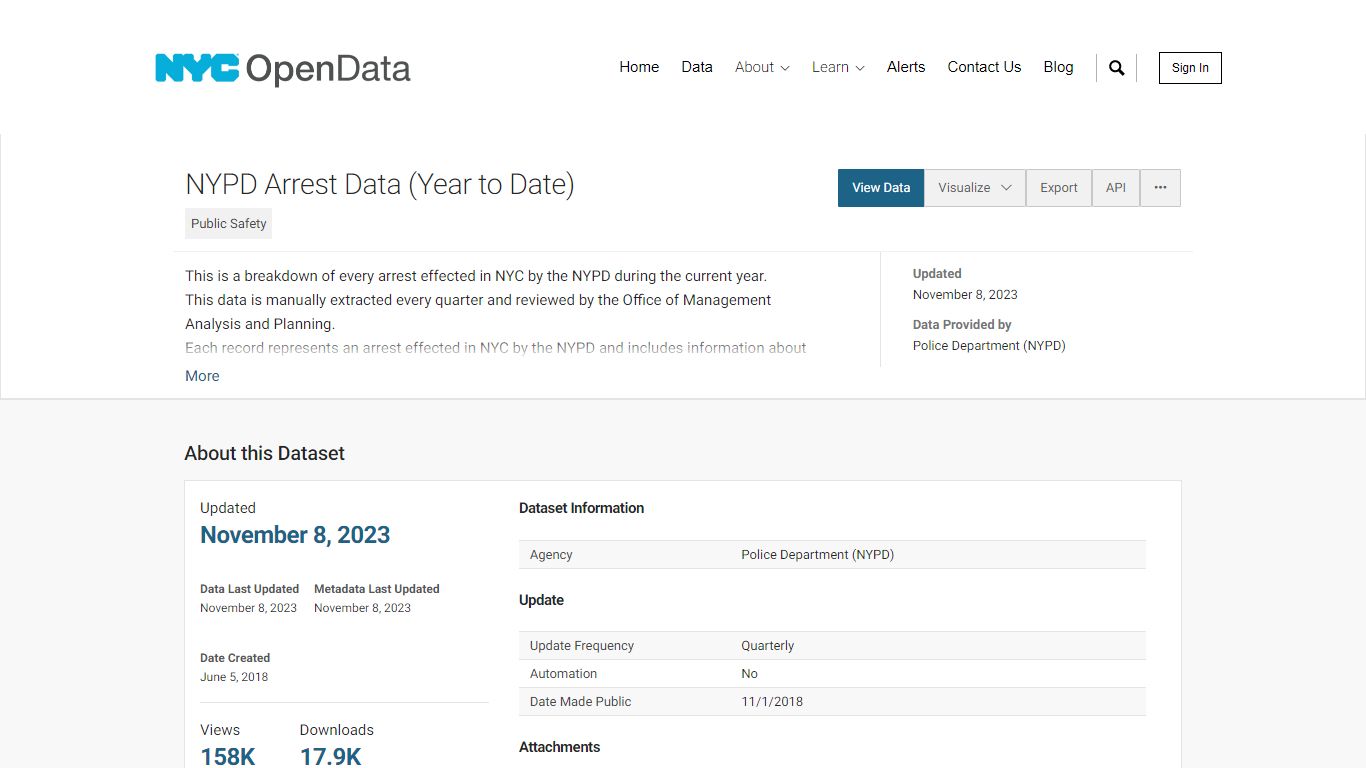Open the Visualize dropdown chevron
Viewport: 1366px width, 768px height.
click(1007, 188)
